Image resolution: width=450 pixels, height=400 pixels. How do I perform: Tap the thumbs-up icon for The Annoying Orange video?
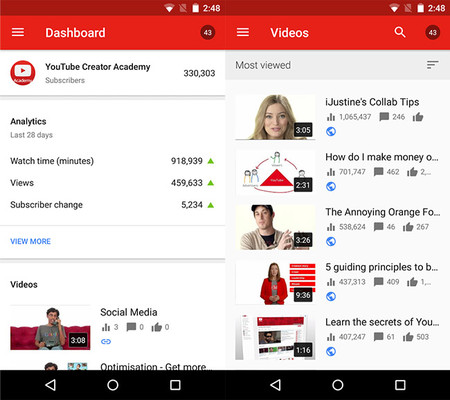click(408, 227)
